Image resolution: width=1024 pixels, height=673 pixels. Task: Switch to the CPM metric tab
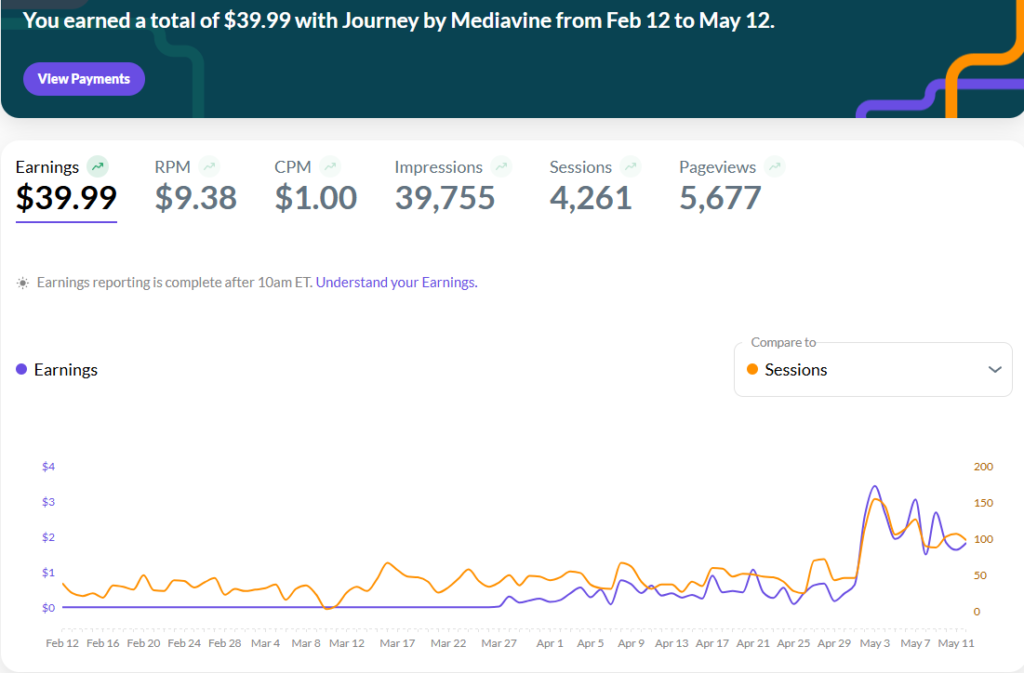(x=315, y=186)
